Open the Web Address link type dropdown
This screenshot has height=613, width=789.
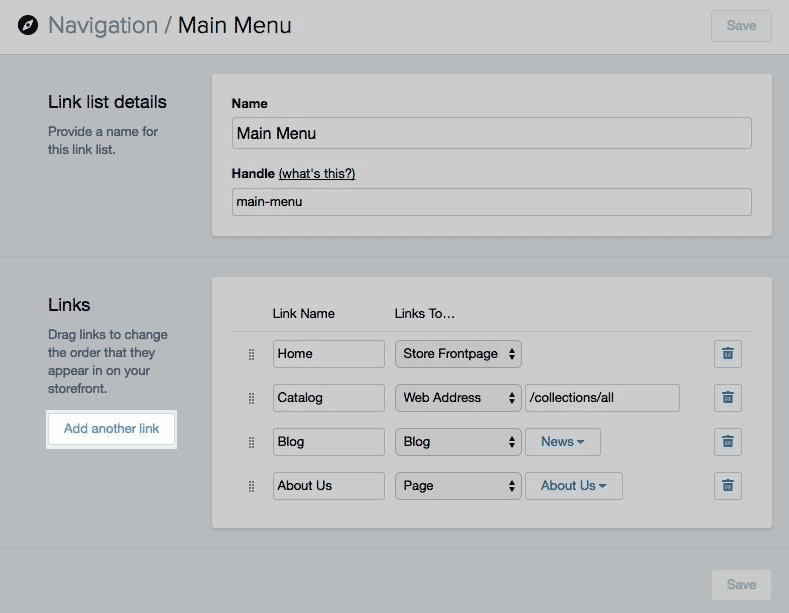(x=458, y=397)
